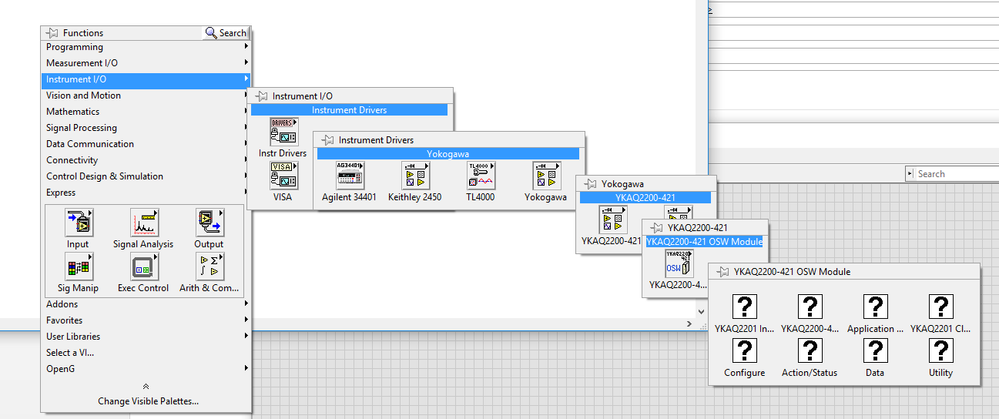Select the YKAQ2200-4... question-mark VI
Image resolution: width=999 pixels, height=419 pixels.
(x=810, y=307)
